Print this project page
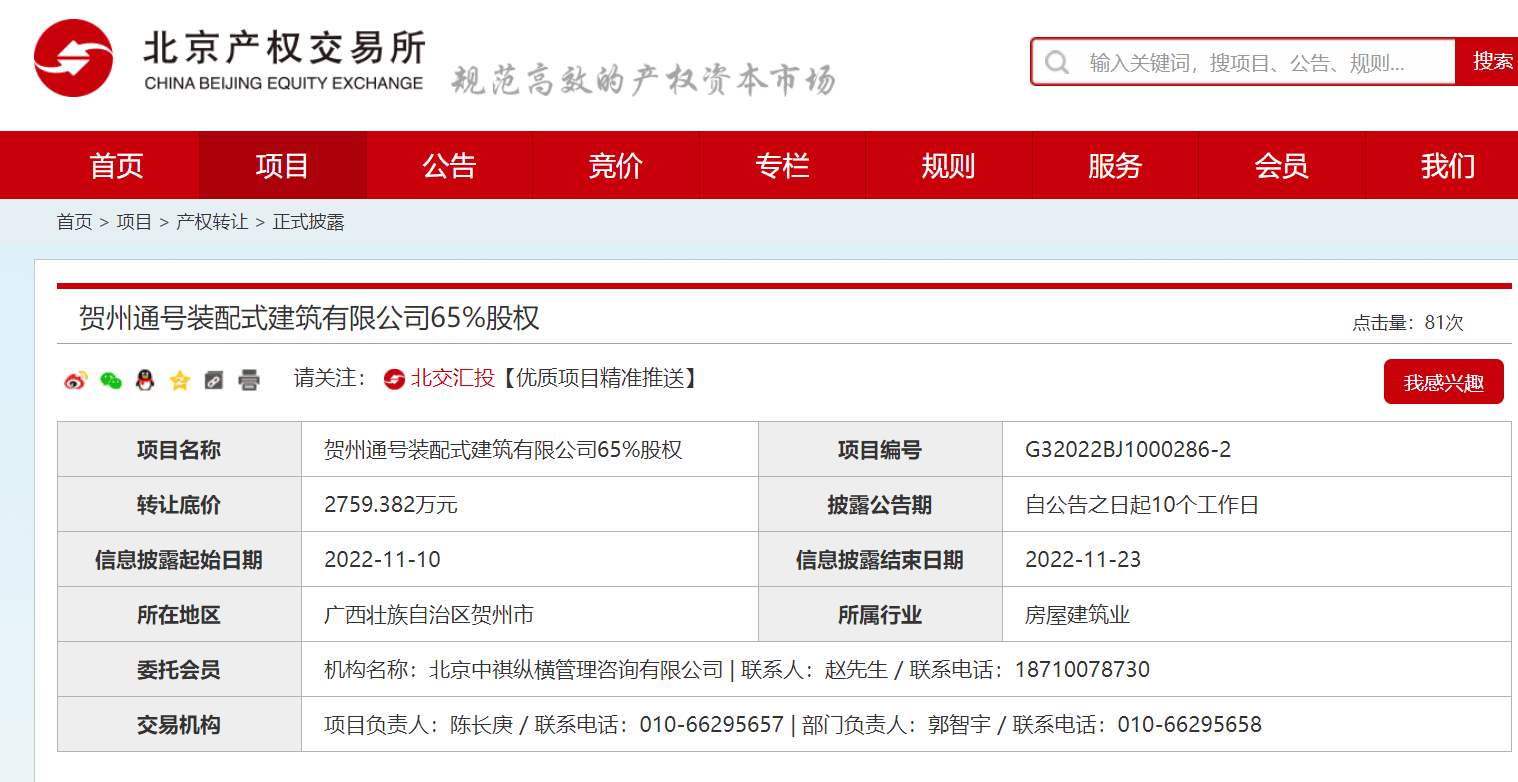1518x782 pixels. pos(247,380)
